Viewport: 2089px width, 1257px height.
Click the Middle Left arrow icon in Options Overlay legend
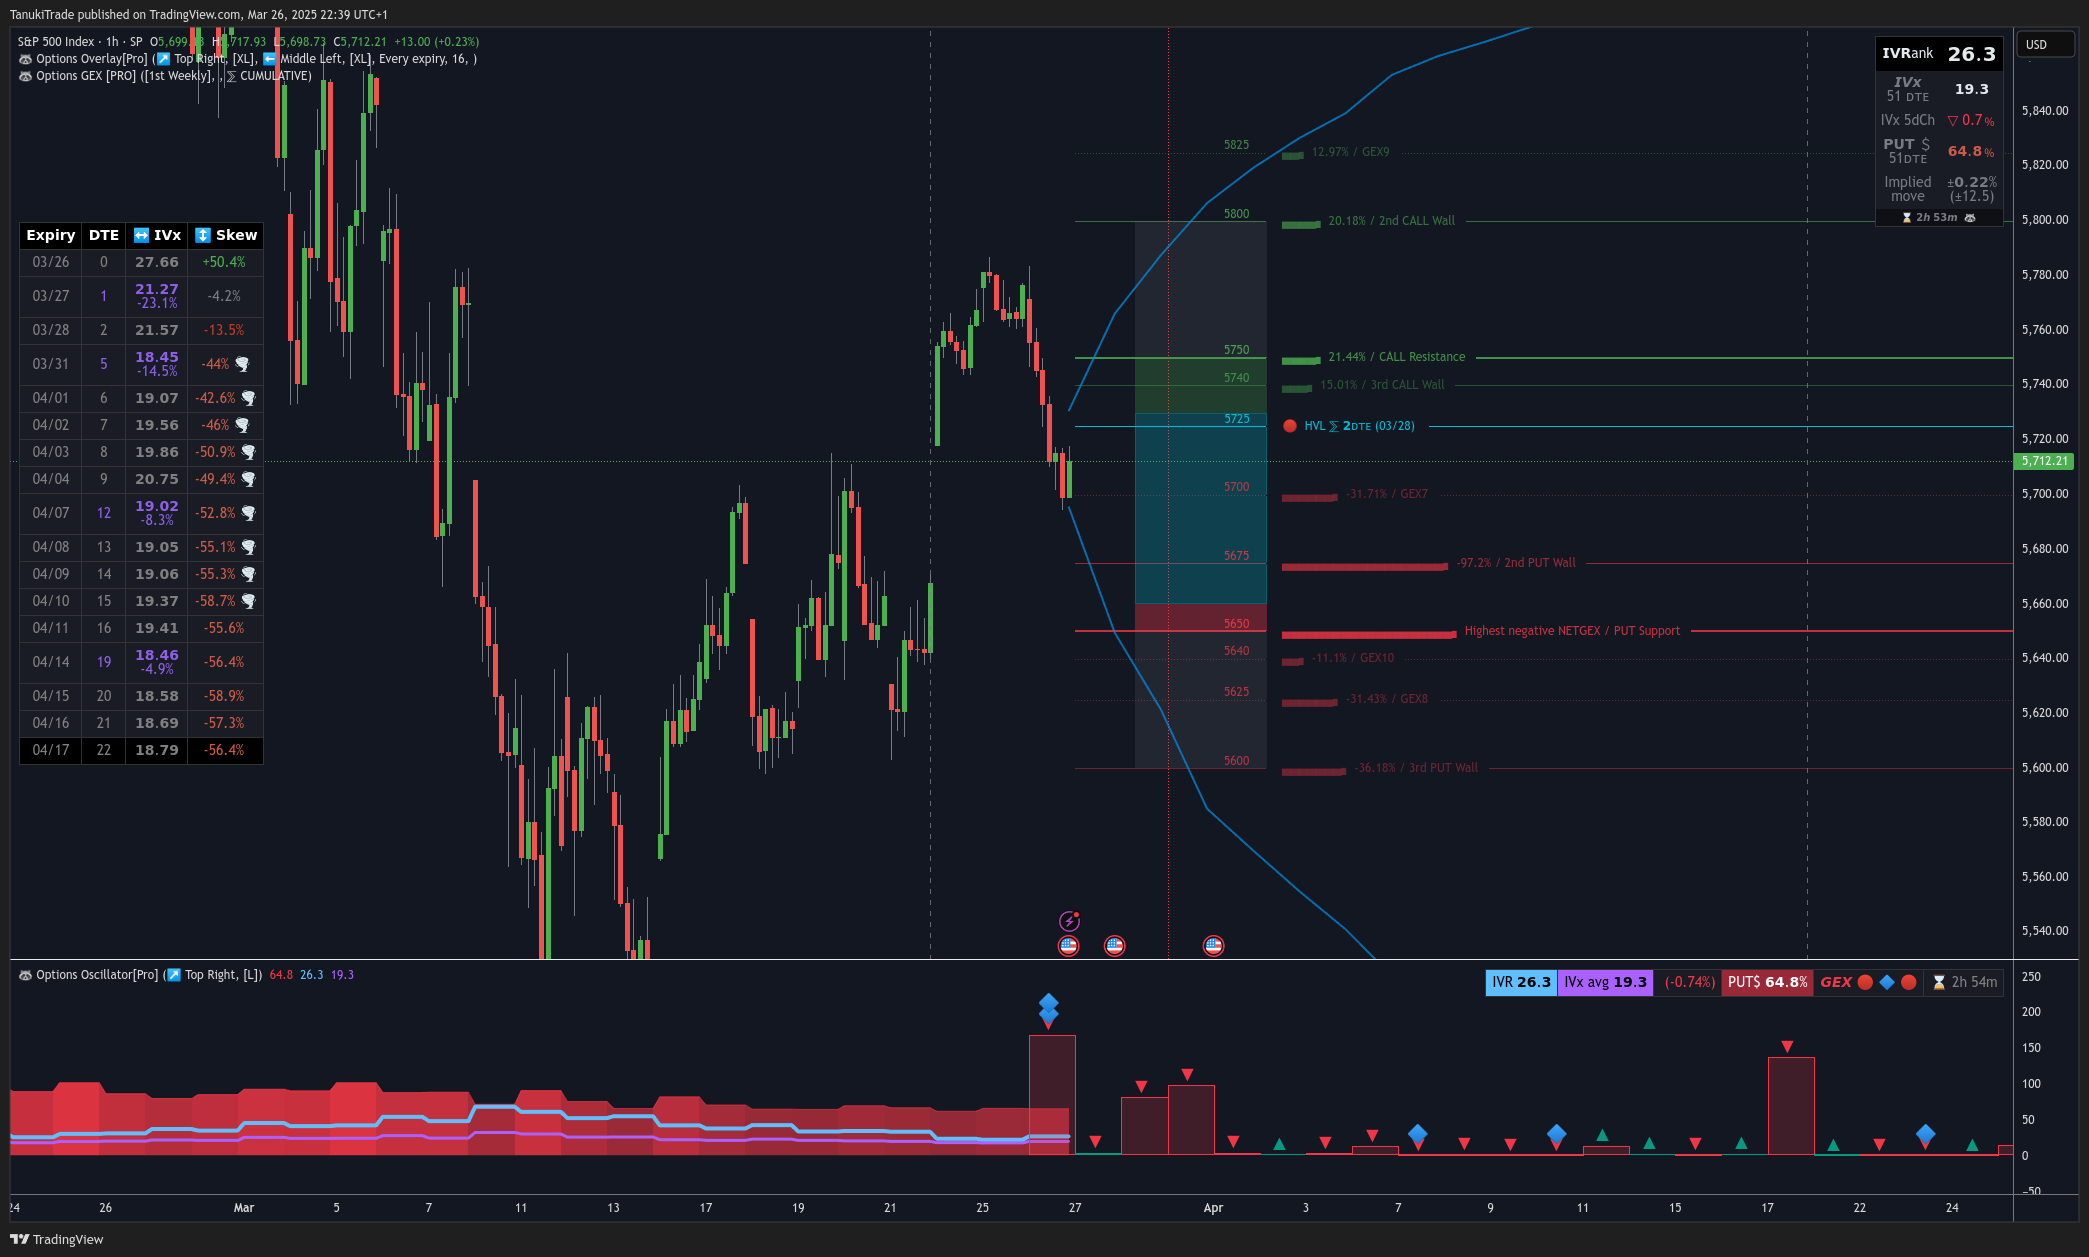click(270, 59)
